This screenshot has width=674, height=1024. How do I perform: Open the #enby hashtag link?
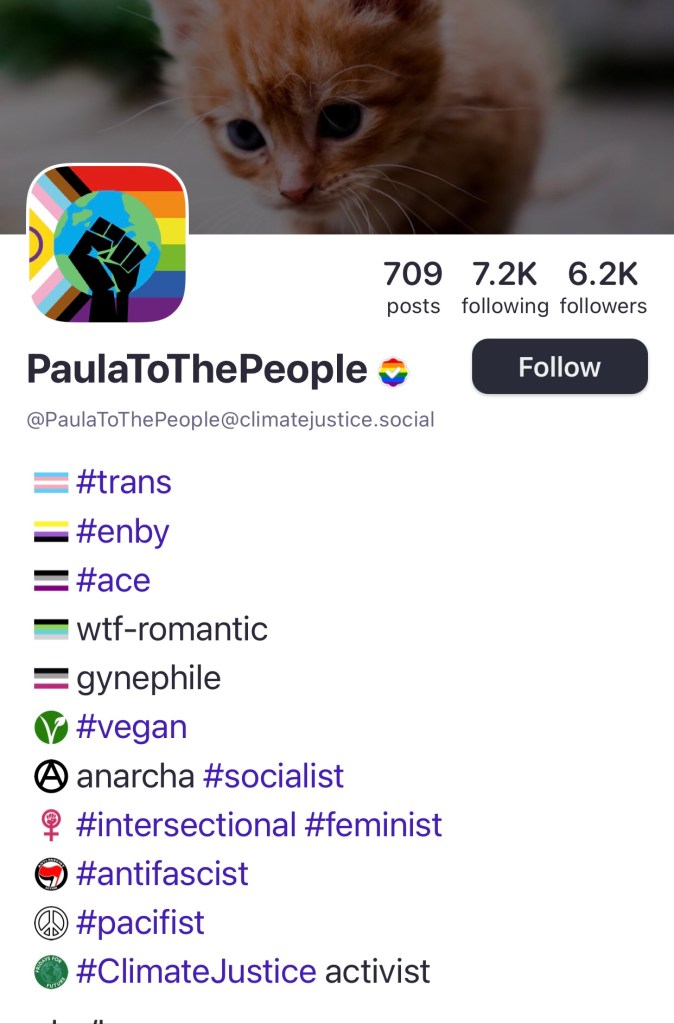click(123, 531)
